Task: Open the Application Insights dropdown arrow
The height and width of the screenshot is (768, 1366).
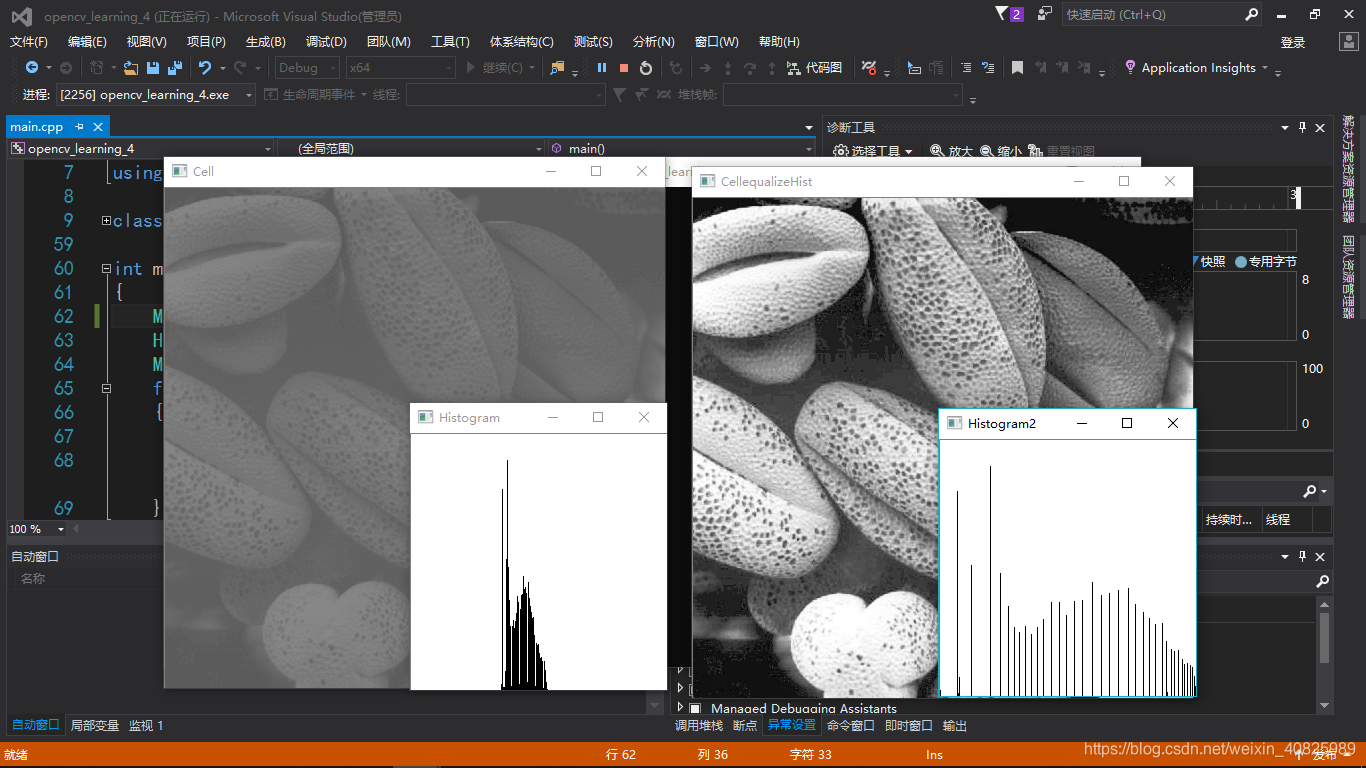Action: 1265,68
